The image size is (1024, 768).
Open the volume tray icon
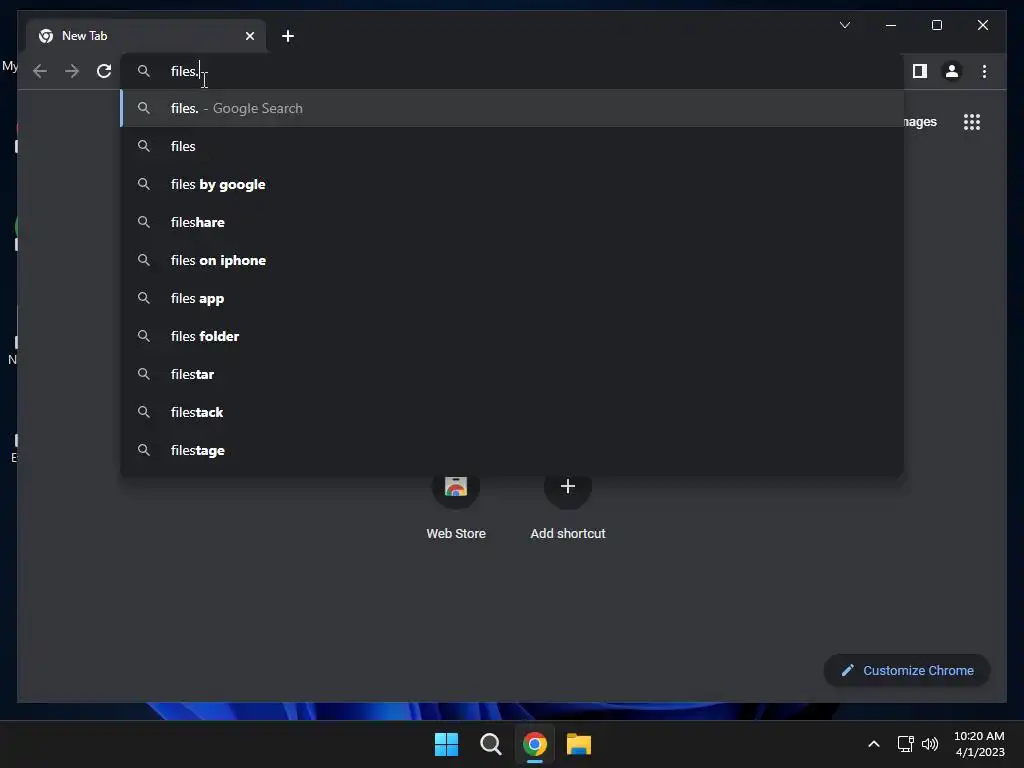930,744
